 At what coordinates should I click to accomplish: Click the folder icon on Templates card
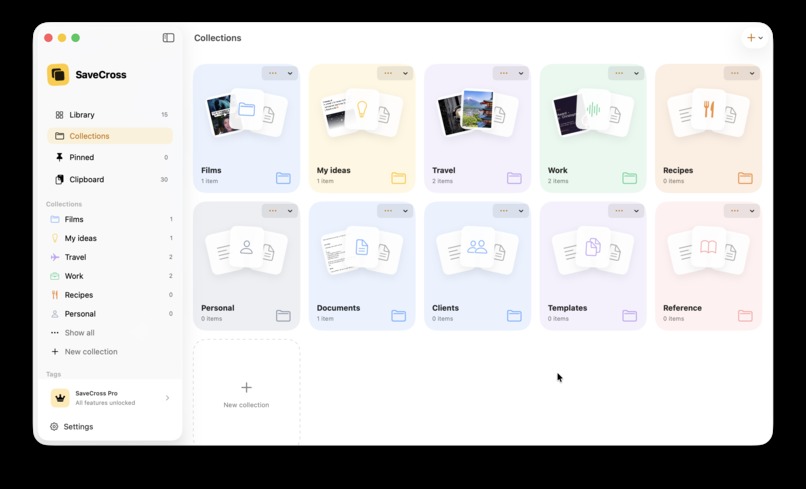click(630, 315)
